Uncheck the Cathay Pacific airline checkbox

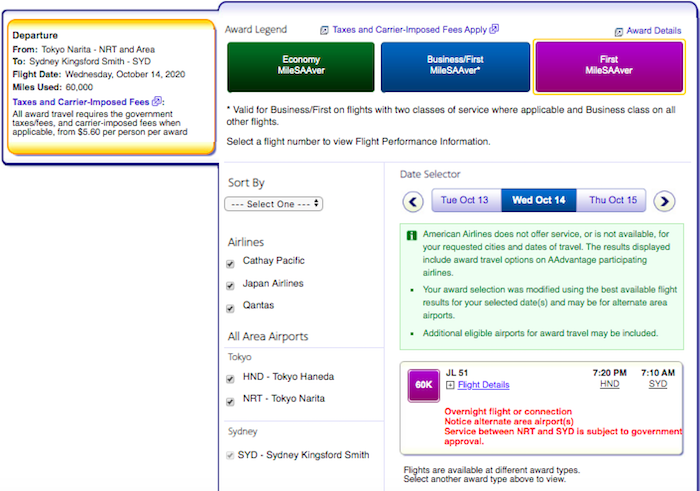point(231,262)
